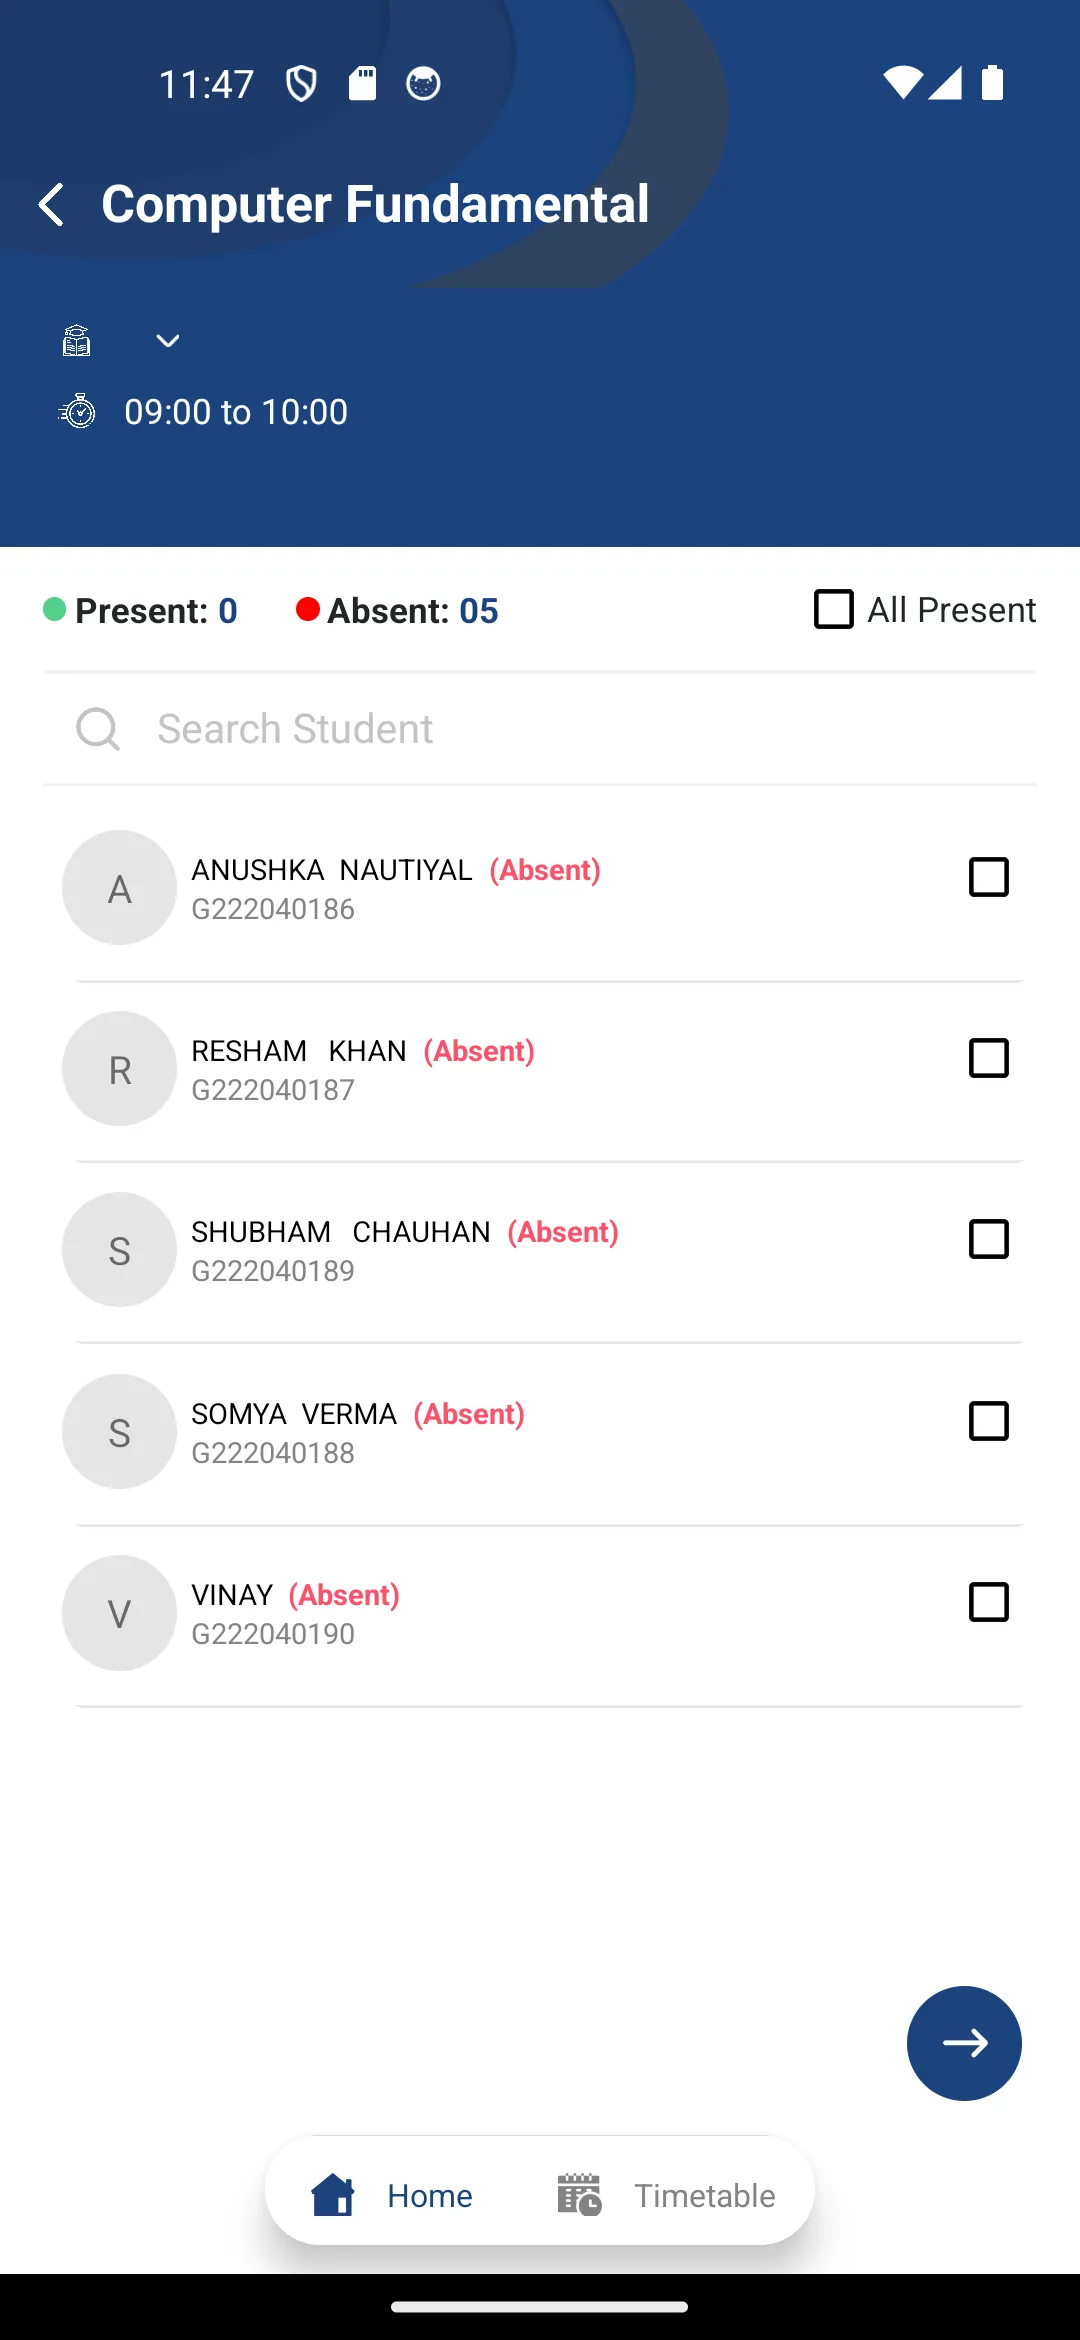Tap the Present count label

141,610
